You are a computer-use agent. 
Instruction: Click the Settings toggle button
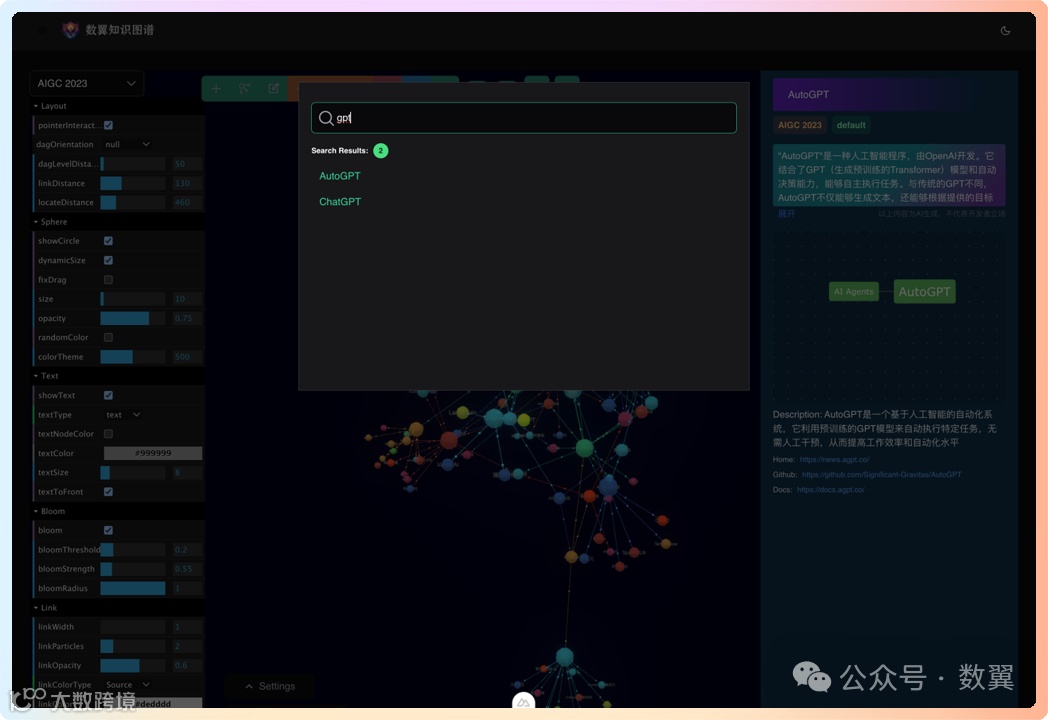click(x=269, y=686)
